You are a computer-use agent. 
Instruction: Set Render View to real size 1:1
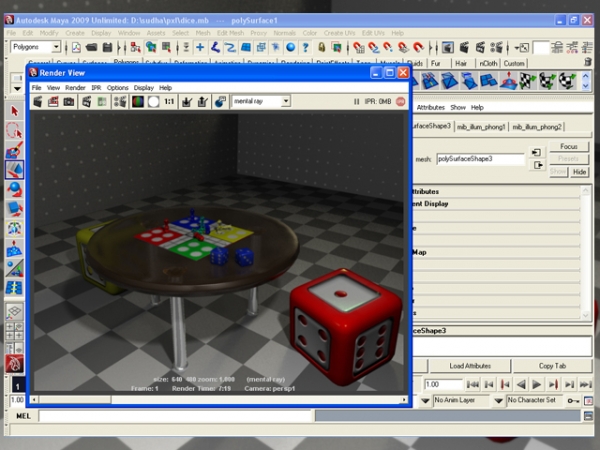169,102
